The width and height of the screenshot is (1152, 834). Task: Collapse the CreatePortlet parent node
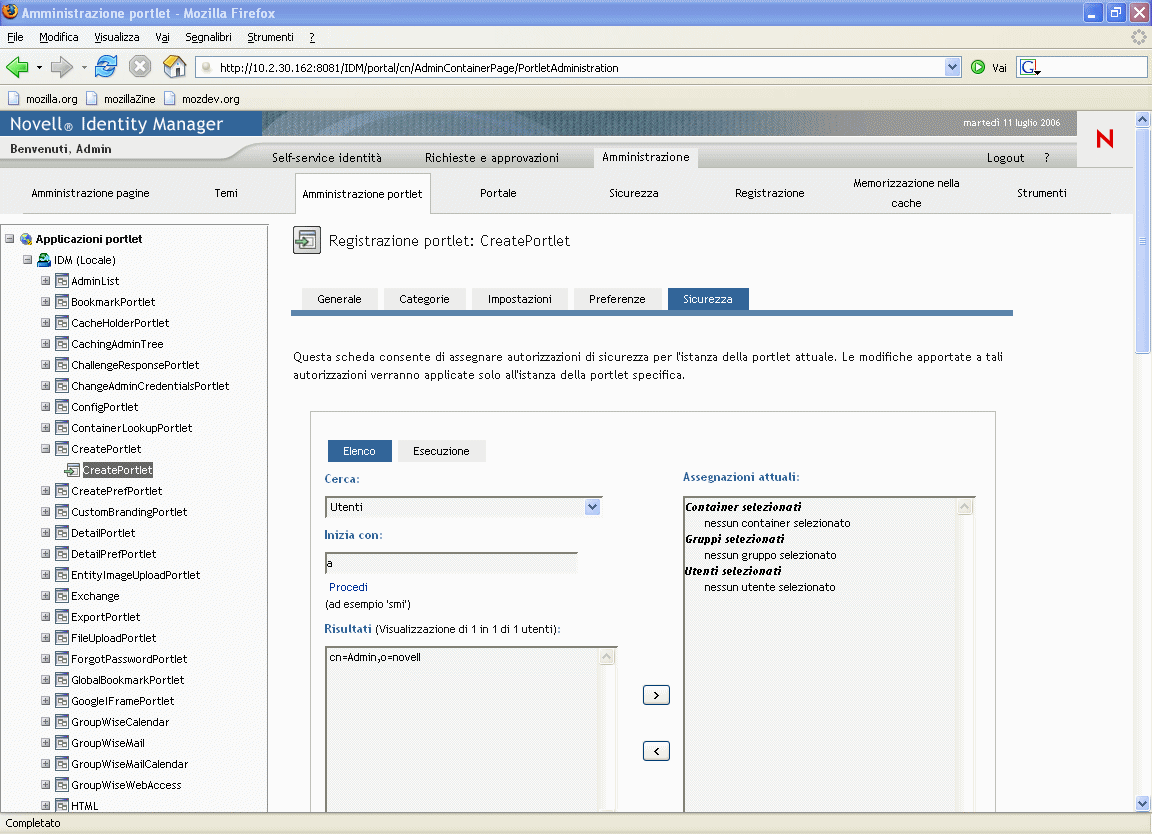[x=46, y=449]
